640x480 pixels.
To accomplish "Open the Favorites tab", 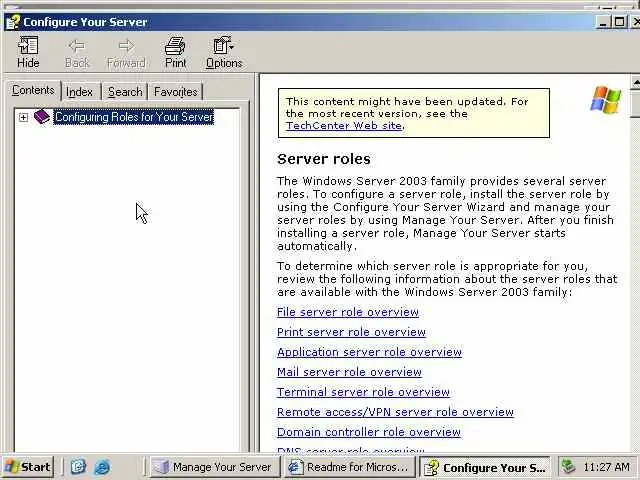I will 176,92.
